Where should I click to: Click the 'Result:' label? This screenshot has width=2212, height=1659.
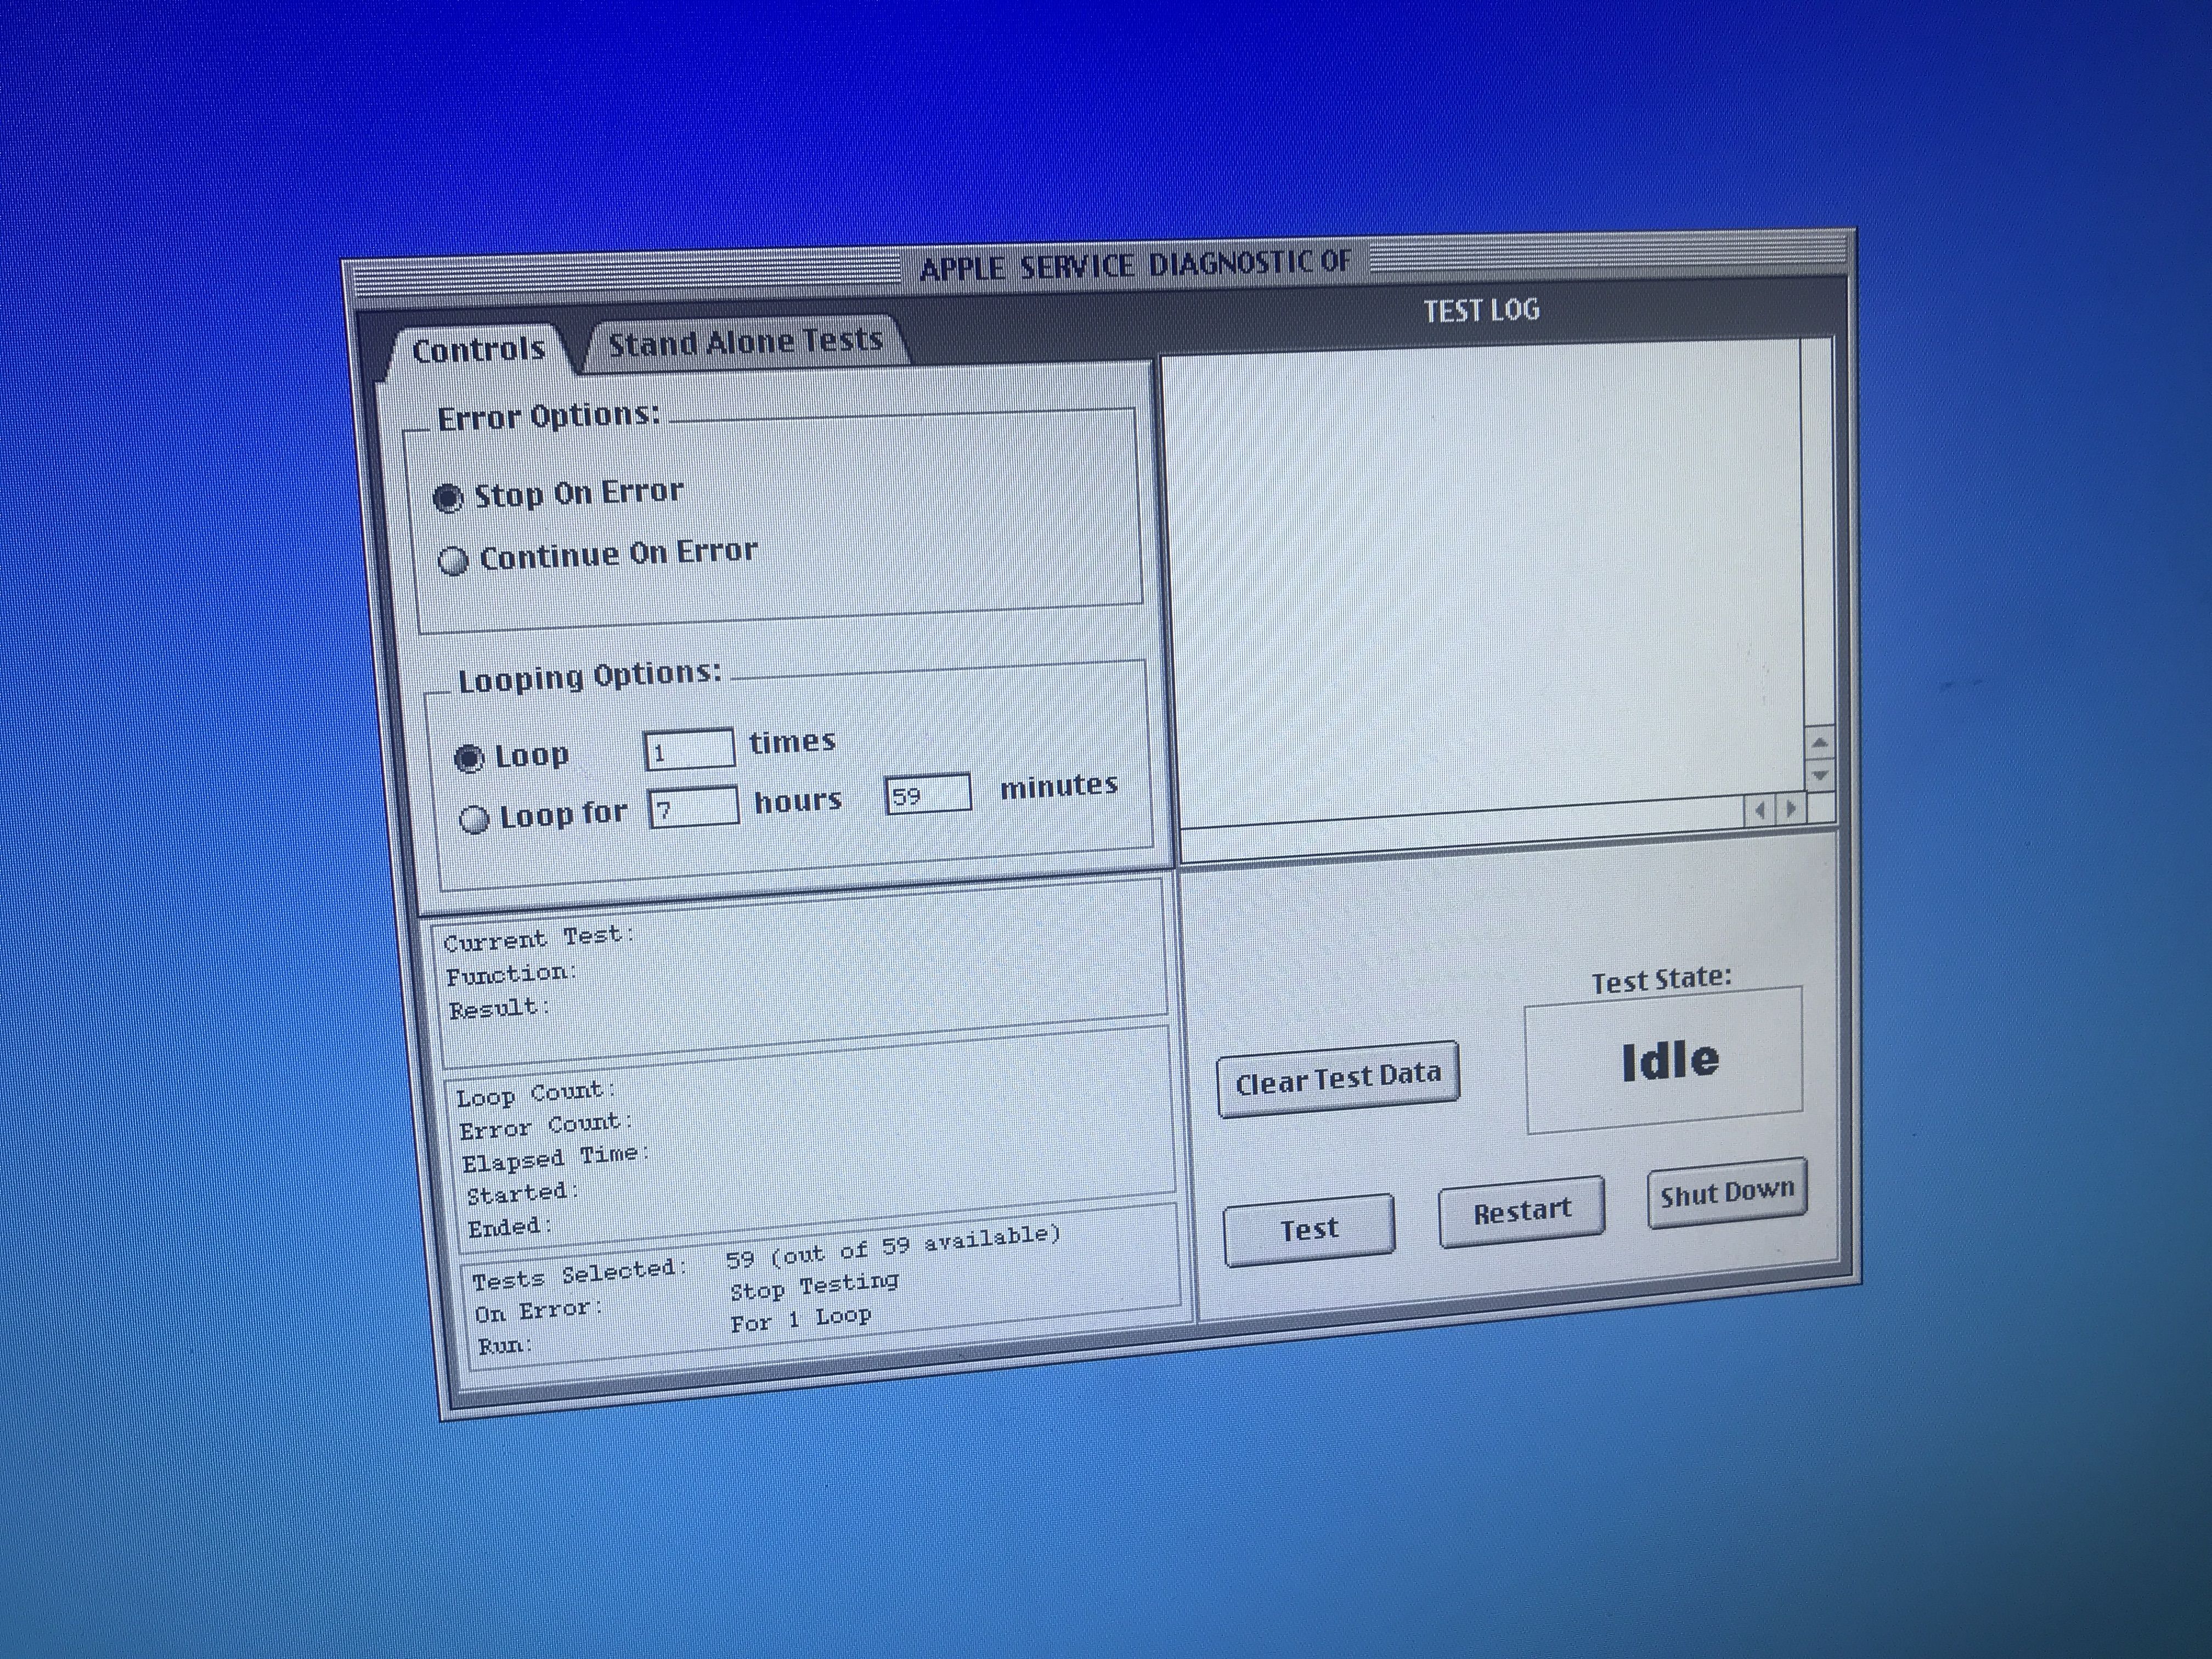(x=499, y=1008)
